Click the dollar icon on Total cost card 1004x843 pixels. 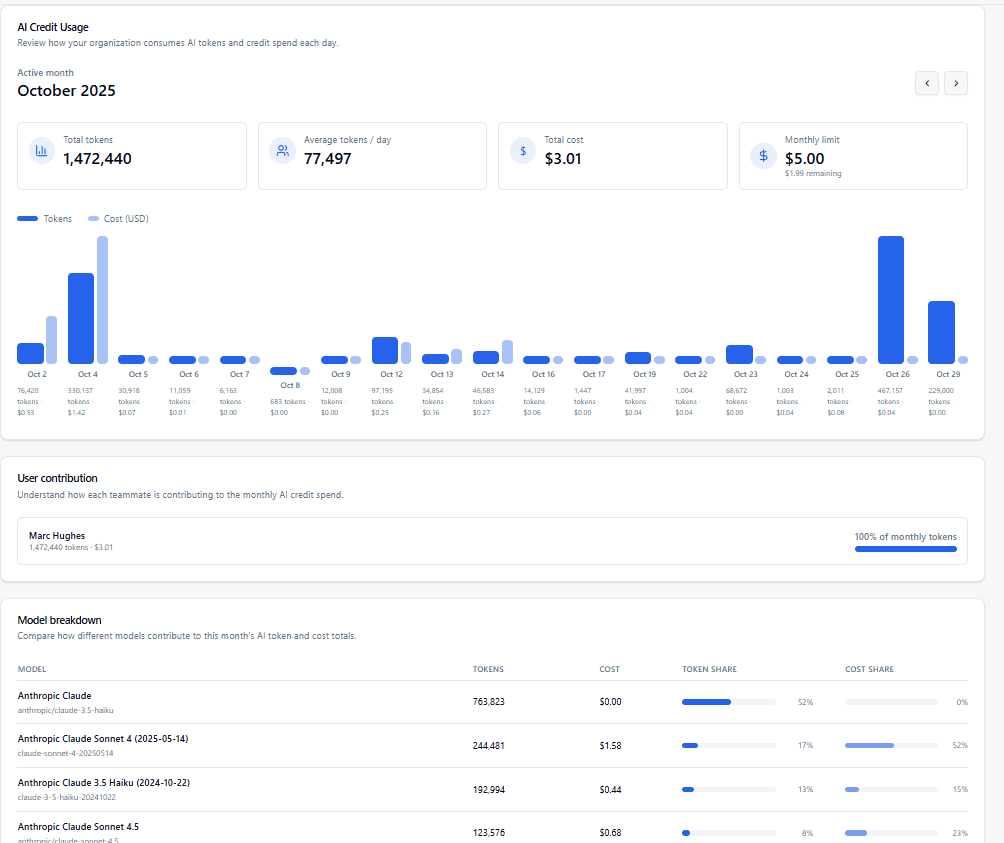pyautogui.click(x=522, y=150)
